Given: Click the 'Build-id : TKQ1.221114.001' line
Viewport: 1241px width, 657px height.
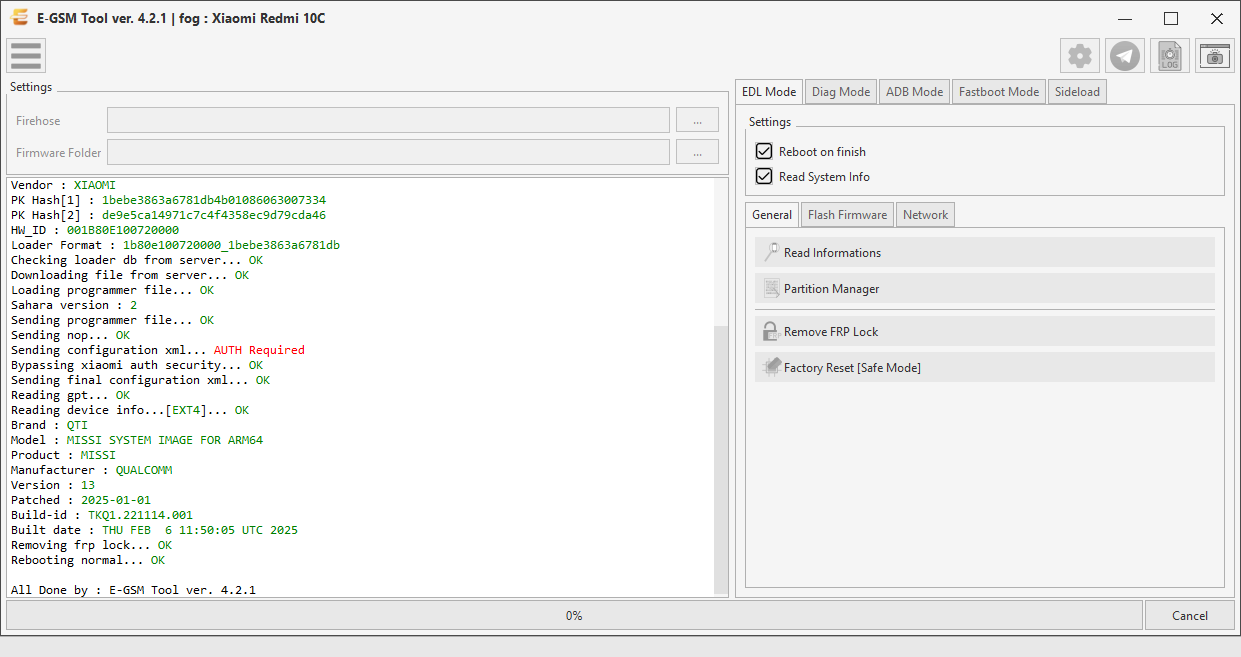Looking at the screenshot, I should pyautogui.click(x=102, y=515).
